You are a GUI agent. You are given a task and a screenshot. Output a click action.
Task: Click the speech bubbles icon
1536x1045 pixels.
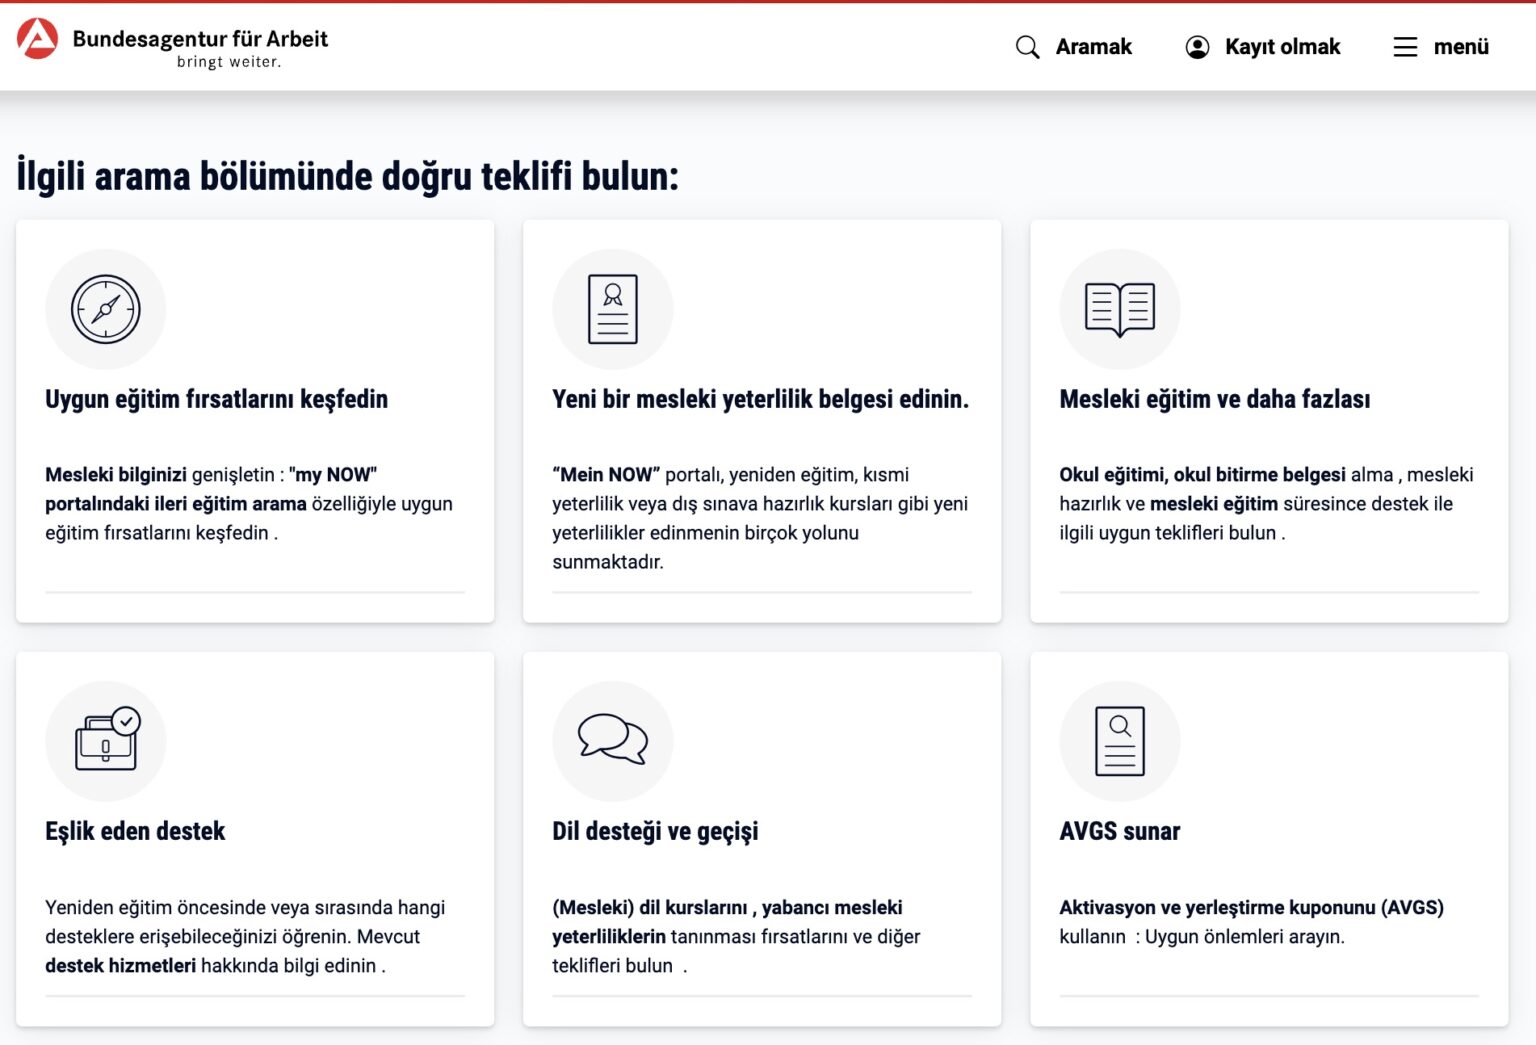(x=613, y=740)
